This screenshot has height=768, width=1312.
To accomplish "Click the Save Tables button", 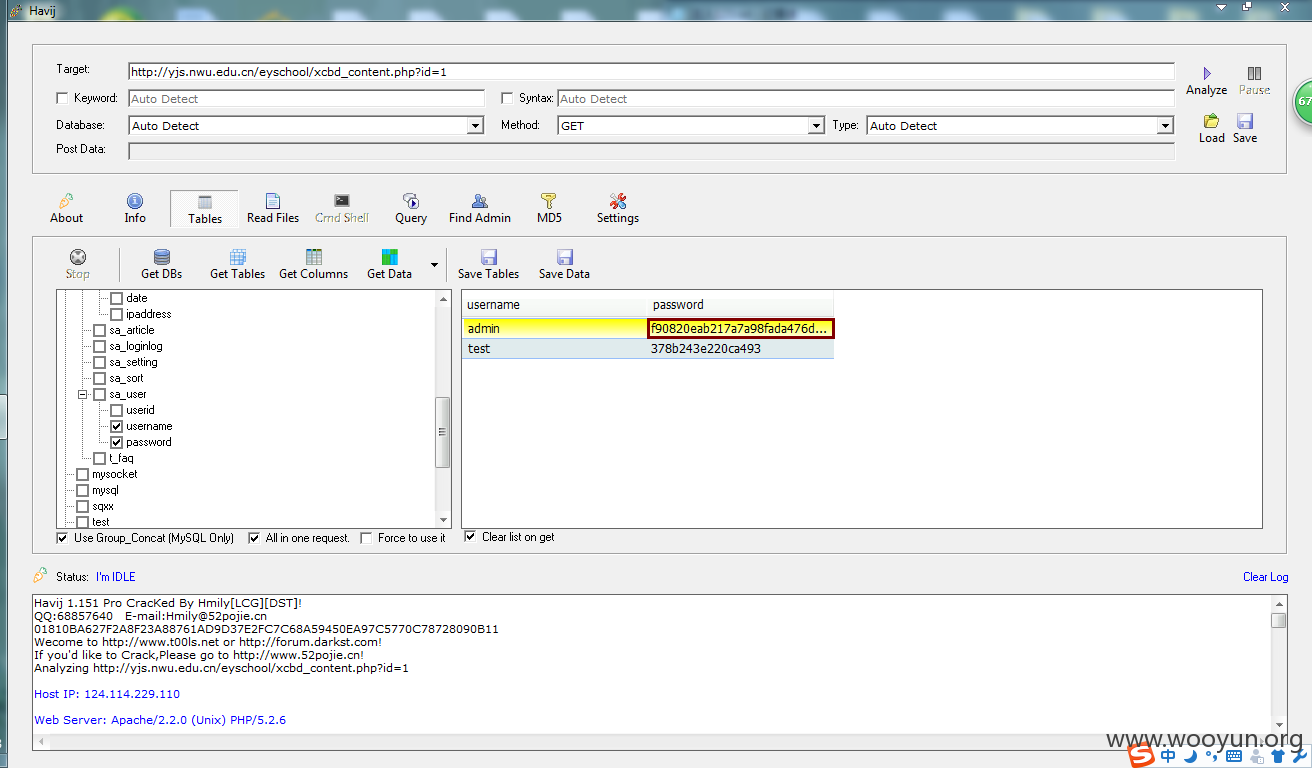I will click(489, 264).
